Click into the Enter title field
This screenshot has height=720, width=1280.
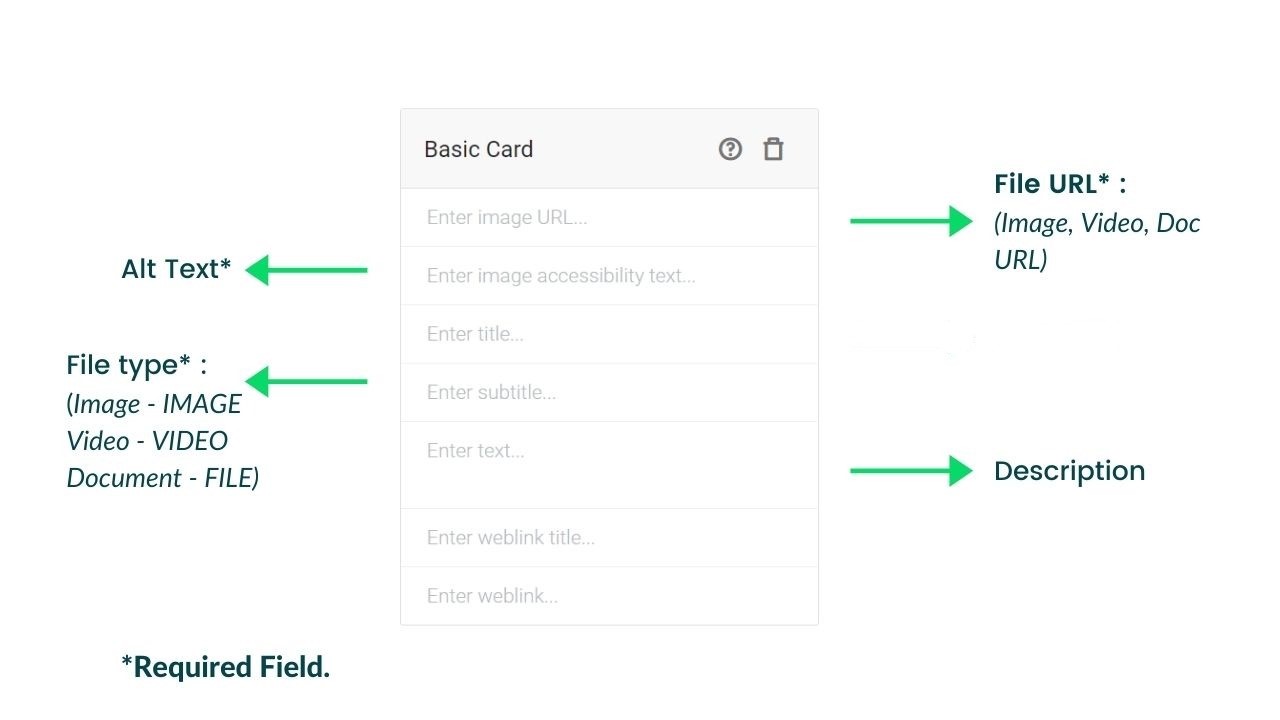point(609,334)
